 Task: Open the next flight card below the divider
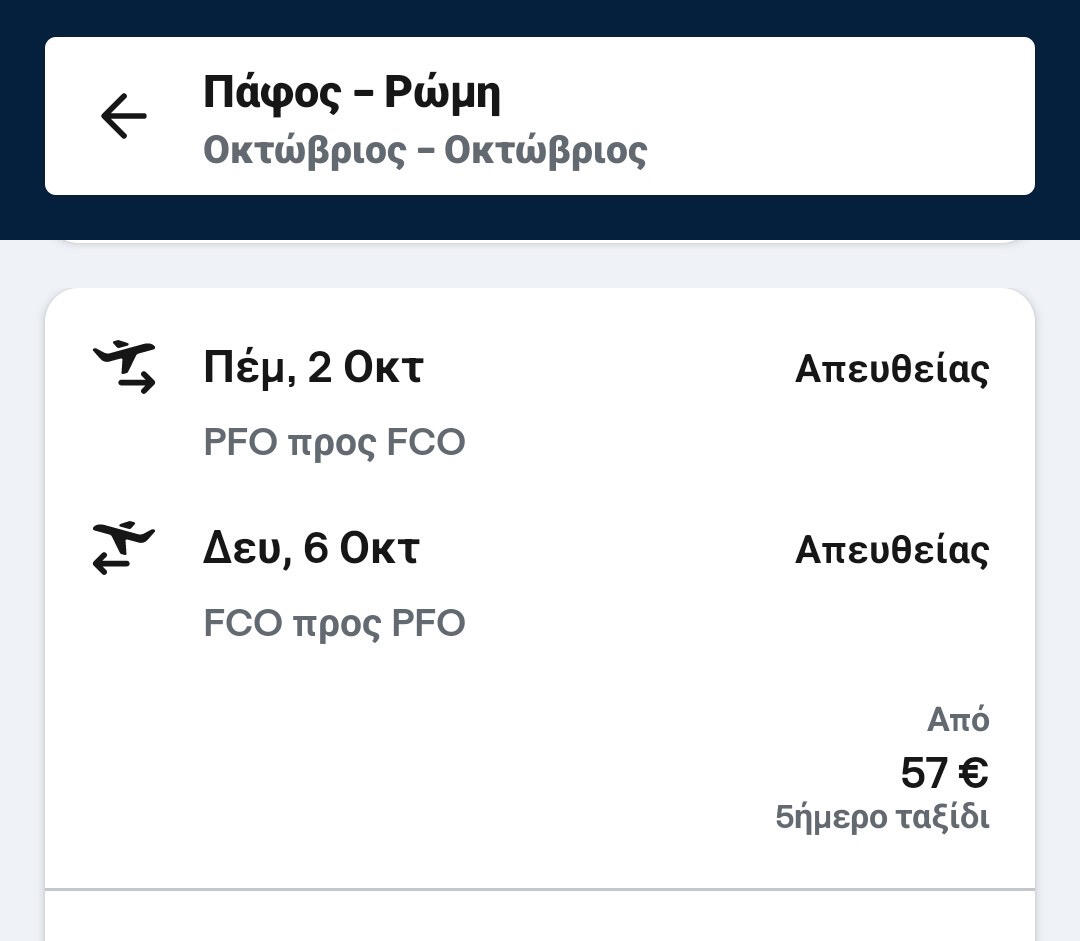pos(540,918)
